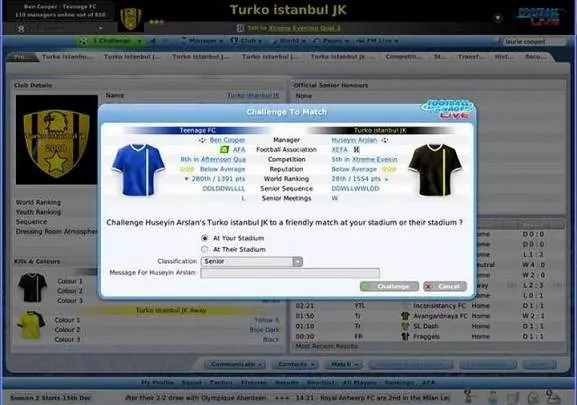The width and height of the screenshot is (577, 405).
Task: Open the Xtreme Evening Qual 3 header link
Action: 305,28
